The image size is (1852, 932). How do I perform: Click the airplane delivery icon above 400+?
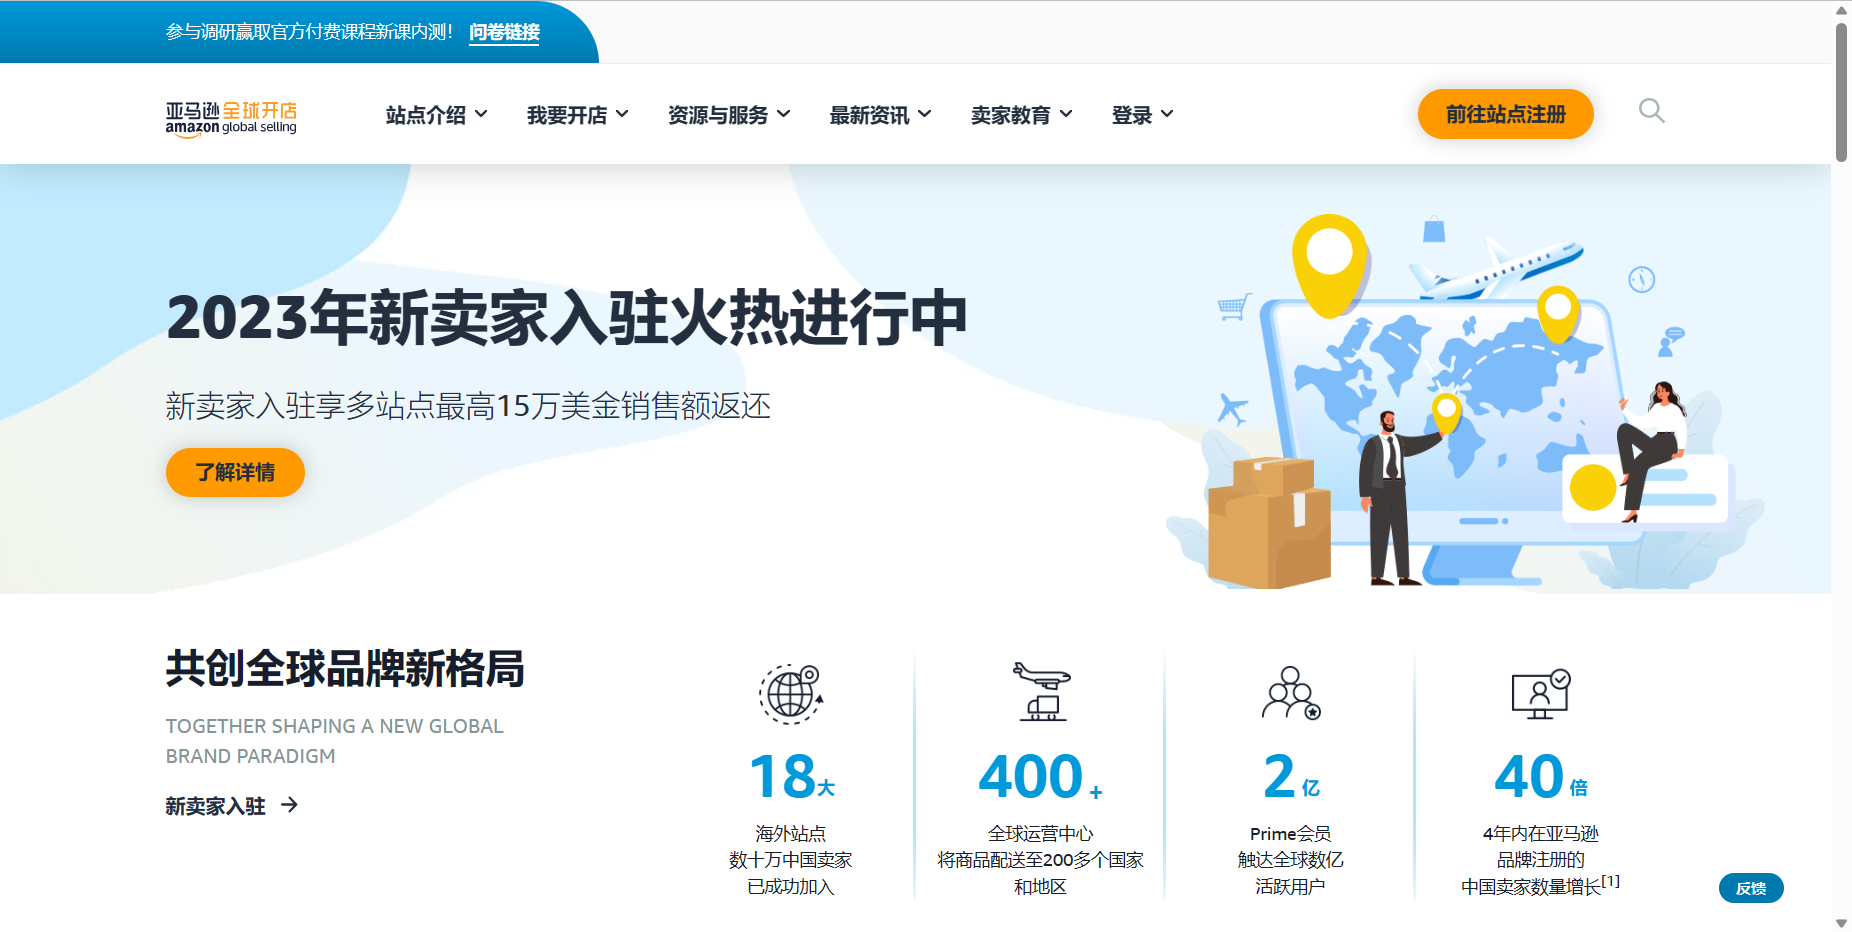click(x=1041, y=692)
